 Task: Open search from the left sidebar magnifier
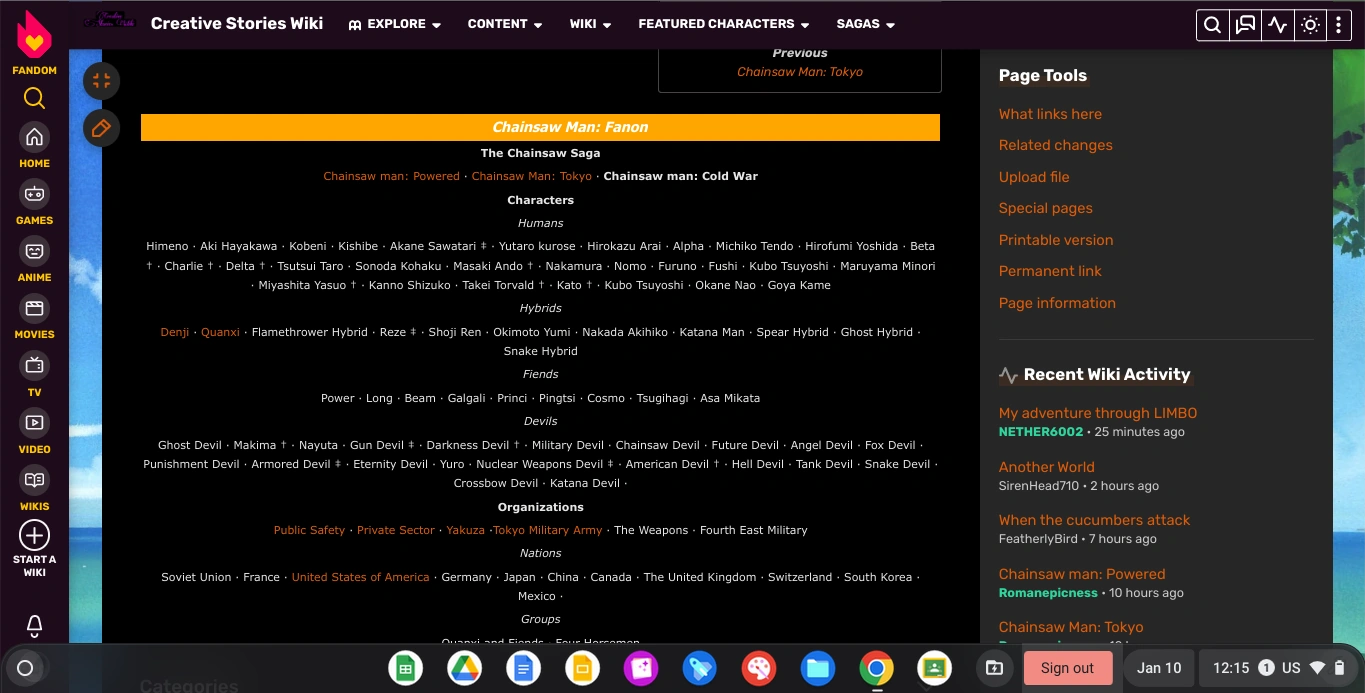coord(33,98)
